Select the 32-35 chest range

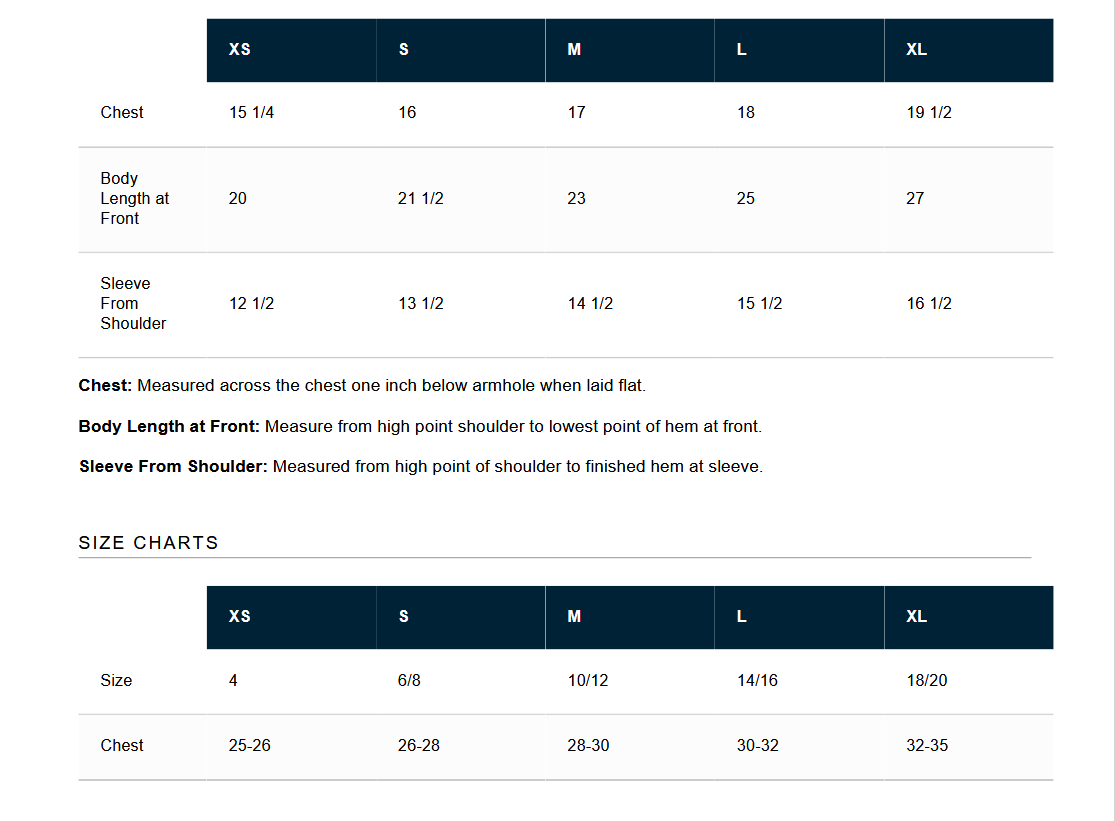tap(927, 745)
